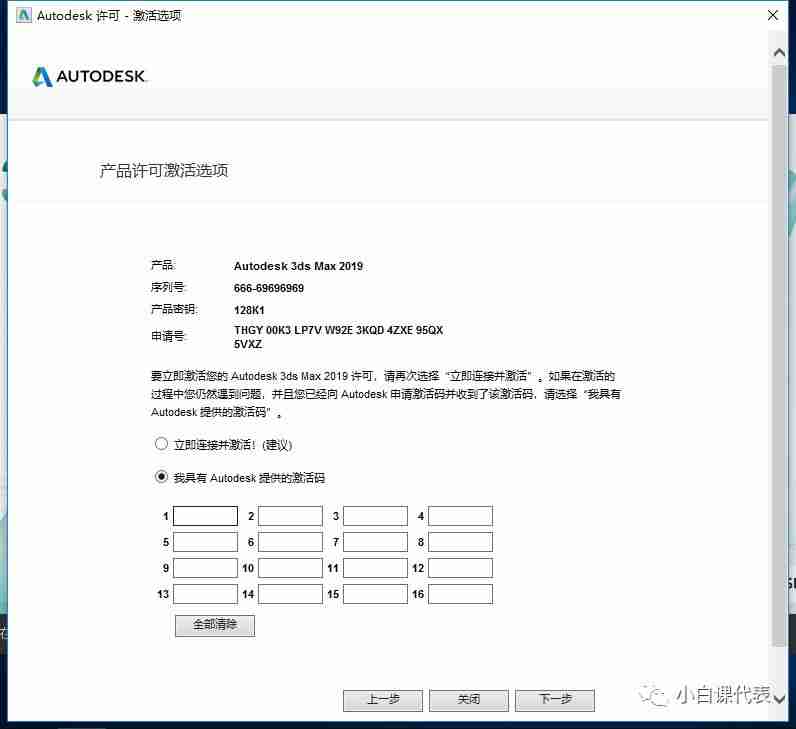This screenshot has height=729, width=796.
Task: Click the Autodesk logo in header
Action: click(89, 77)
